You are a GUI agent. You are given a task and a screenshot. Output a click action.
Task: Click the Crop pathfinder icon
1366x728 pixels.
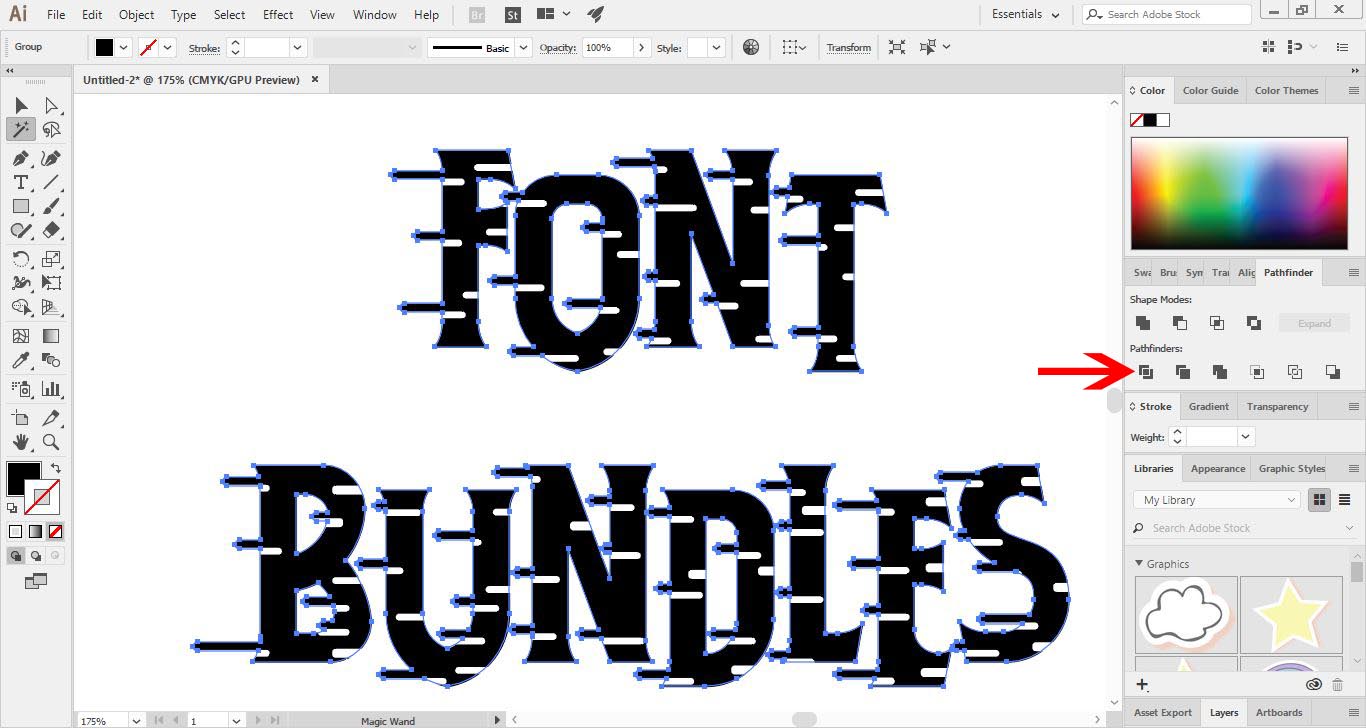(1257, 372)
